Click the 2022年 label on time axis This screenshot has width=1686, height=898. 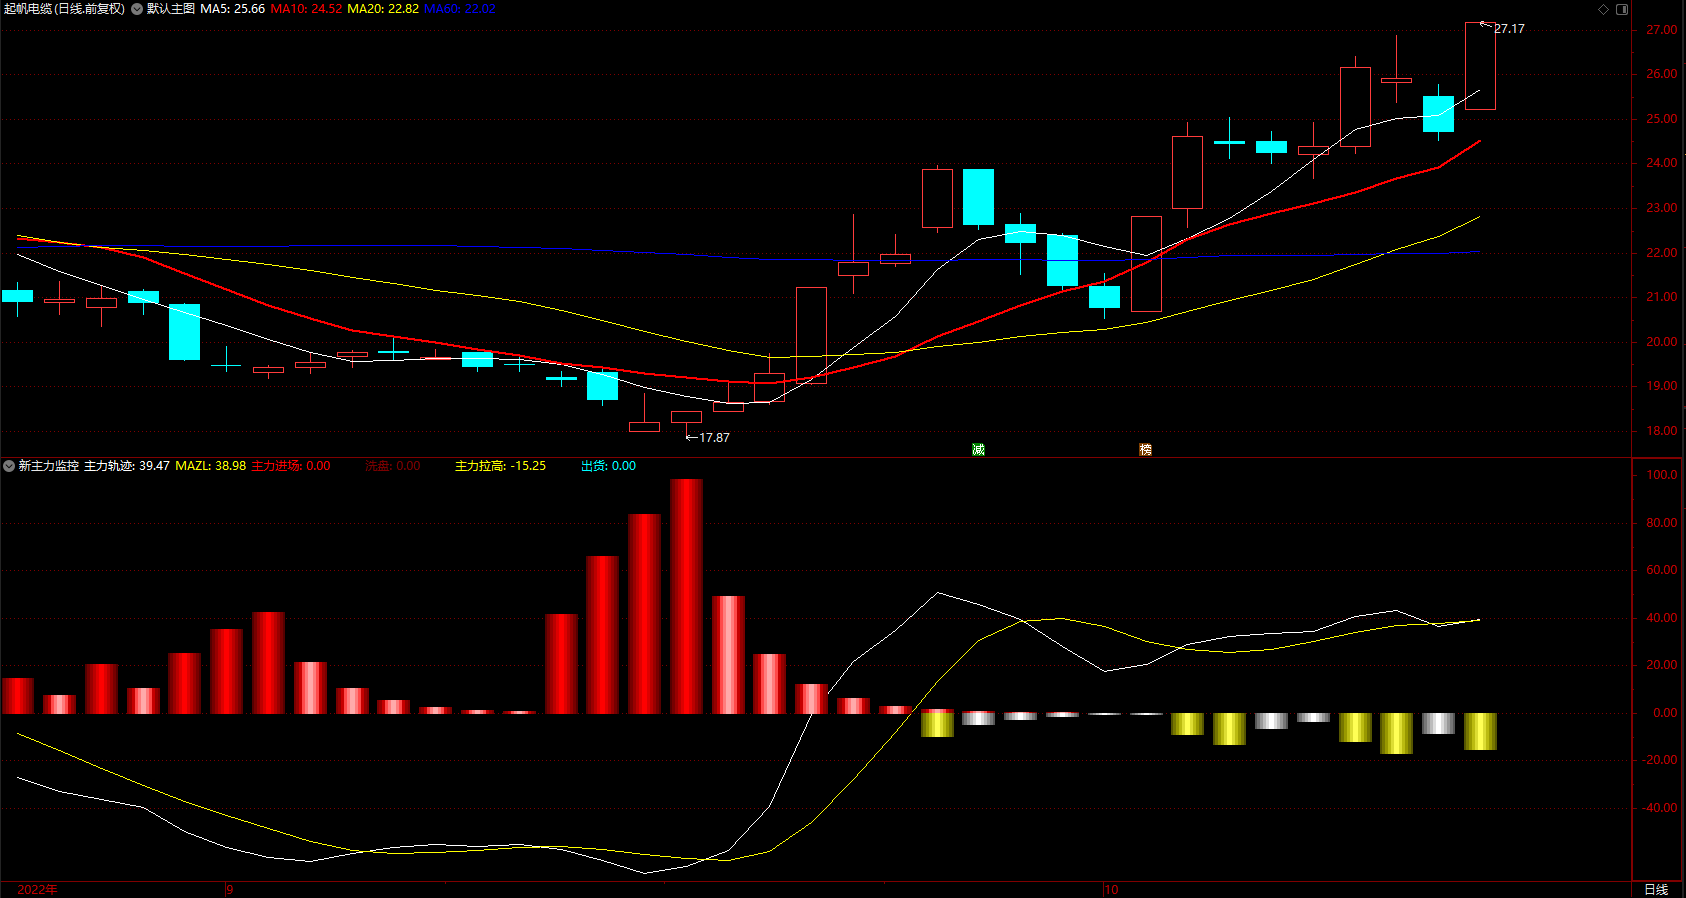click(38, 889)
